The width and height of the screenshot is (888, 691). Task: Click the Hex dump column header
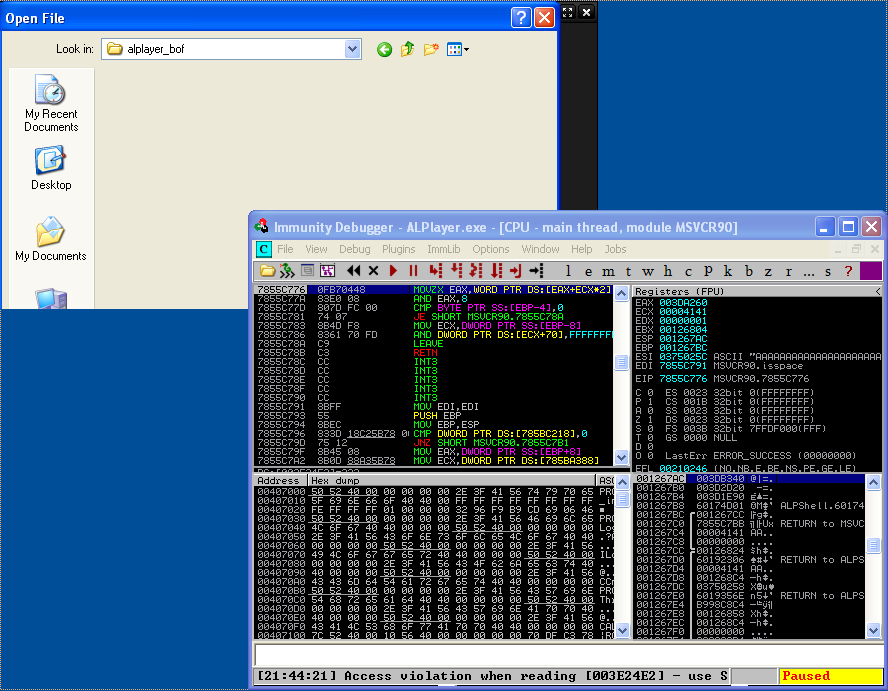pos(452,480)
